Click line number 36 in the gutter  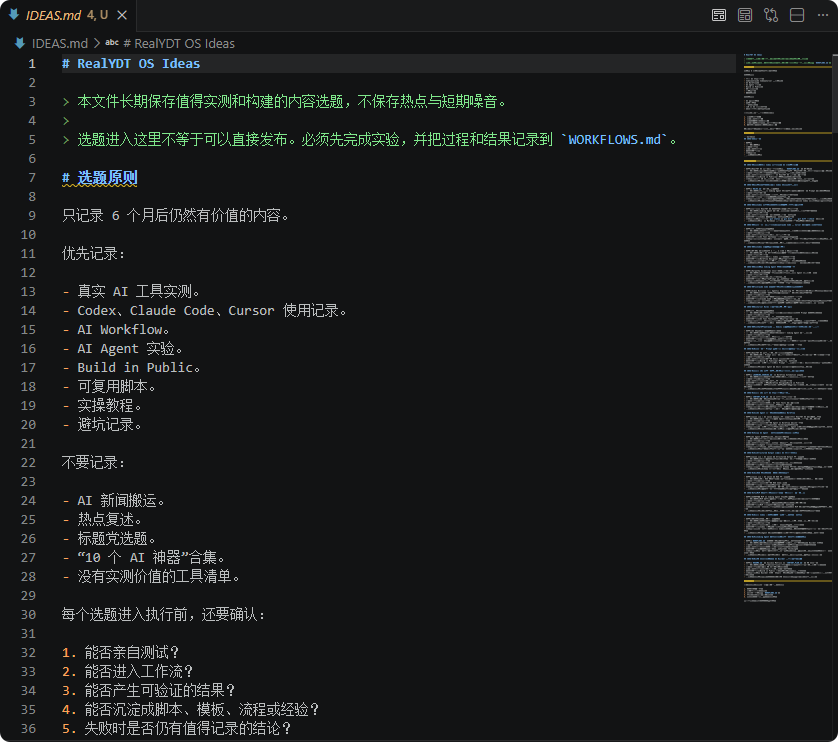click(x=28, y=728)
